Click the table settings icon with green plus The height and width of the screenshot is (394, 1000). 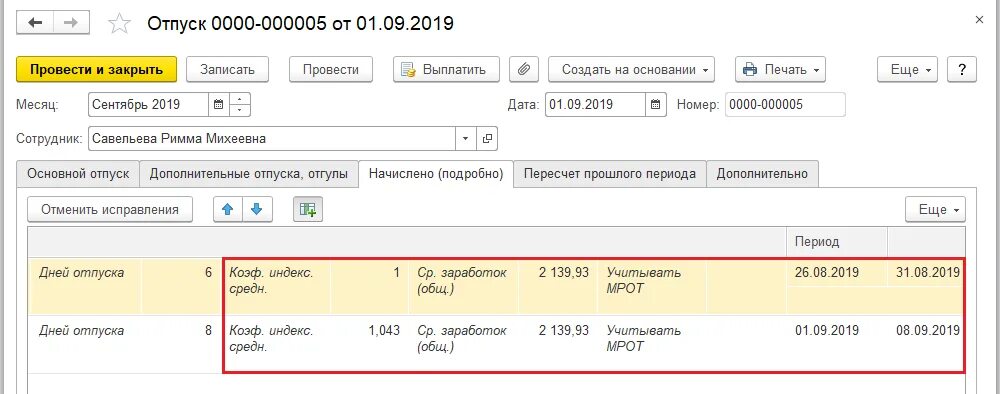pos(308,209)
